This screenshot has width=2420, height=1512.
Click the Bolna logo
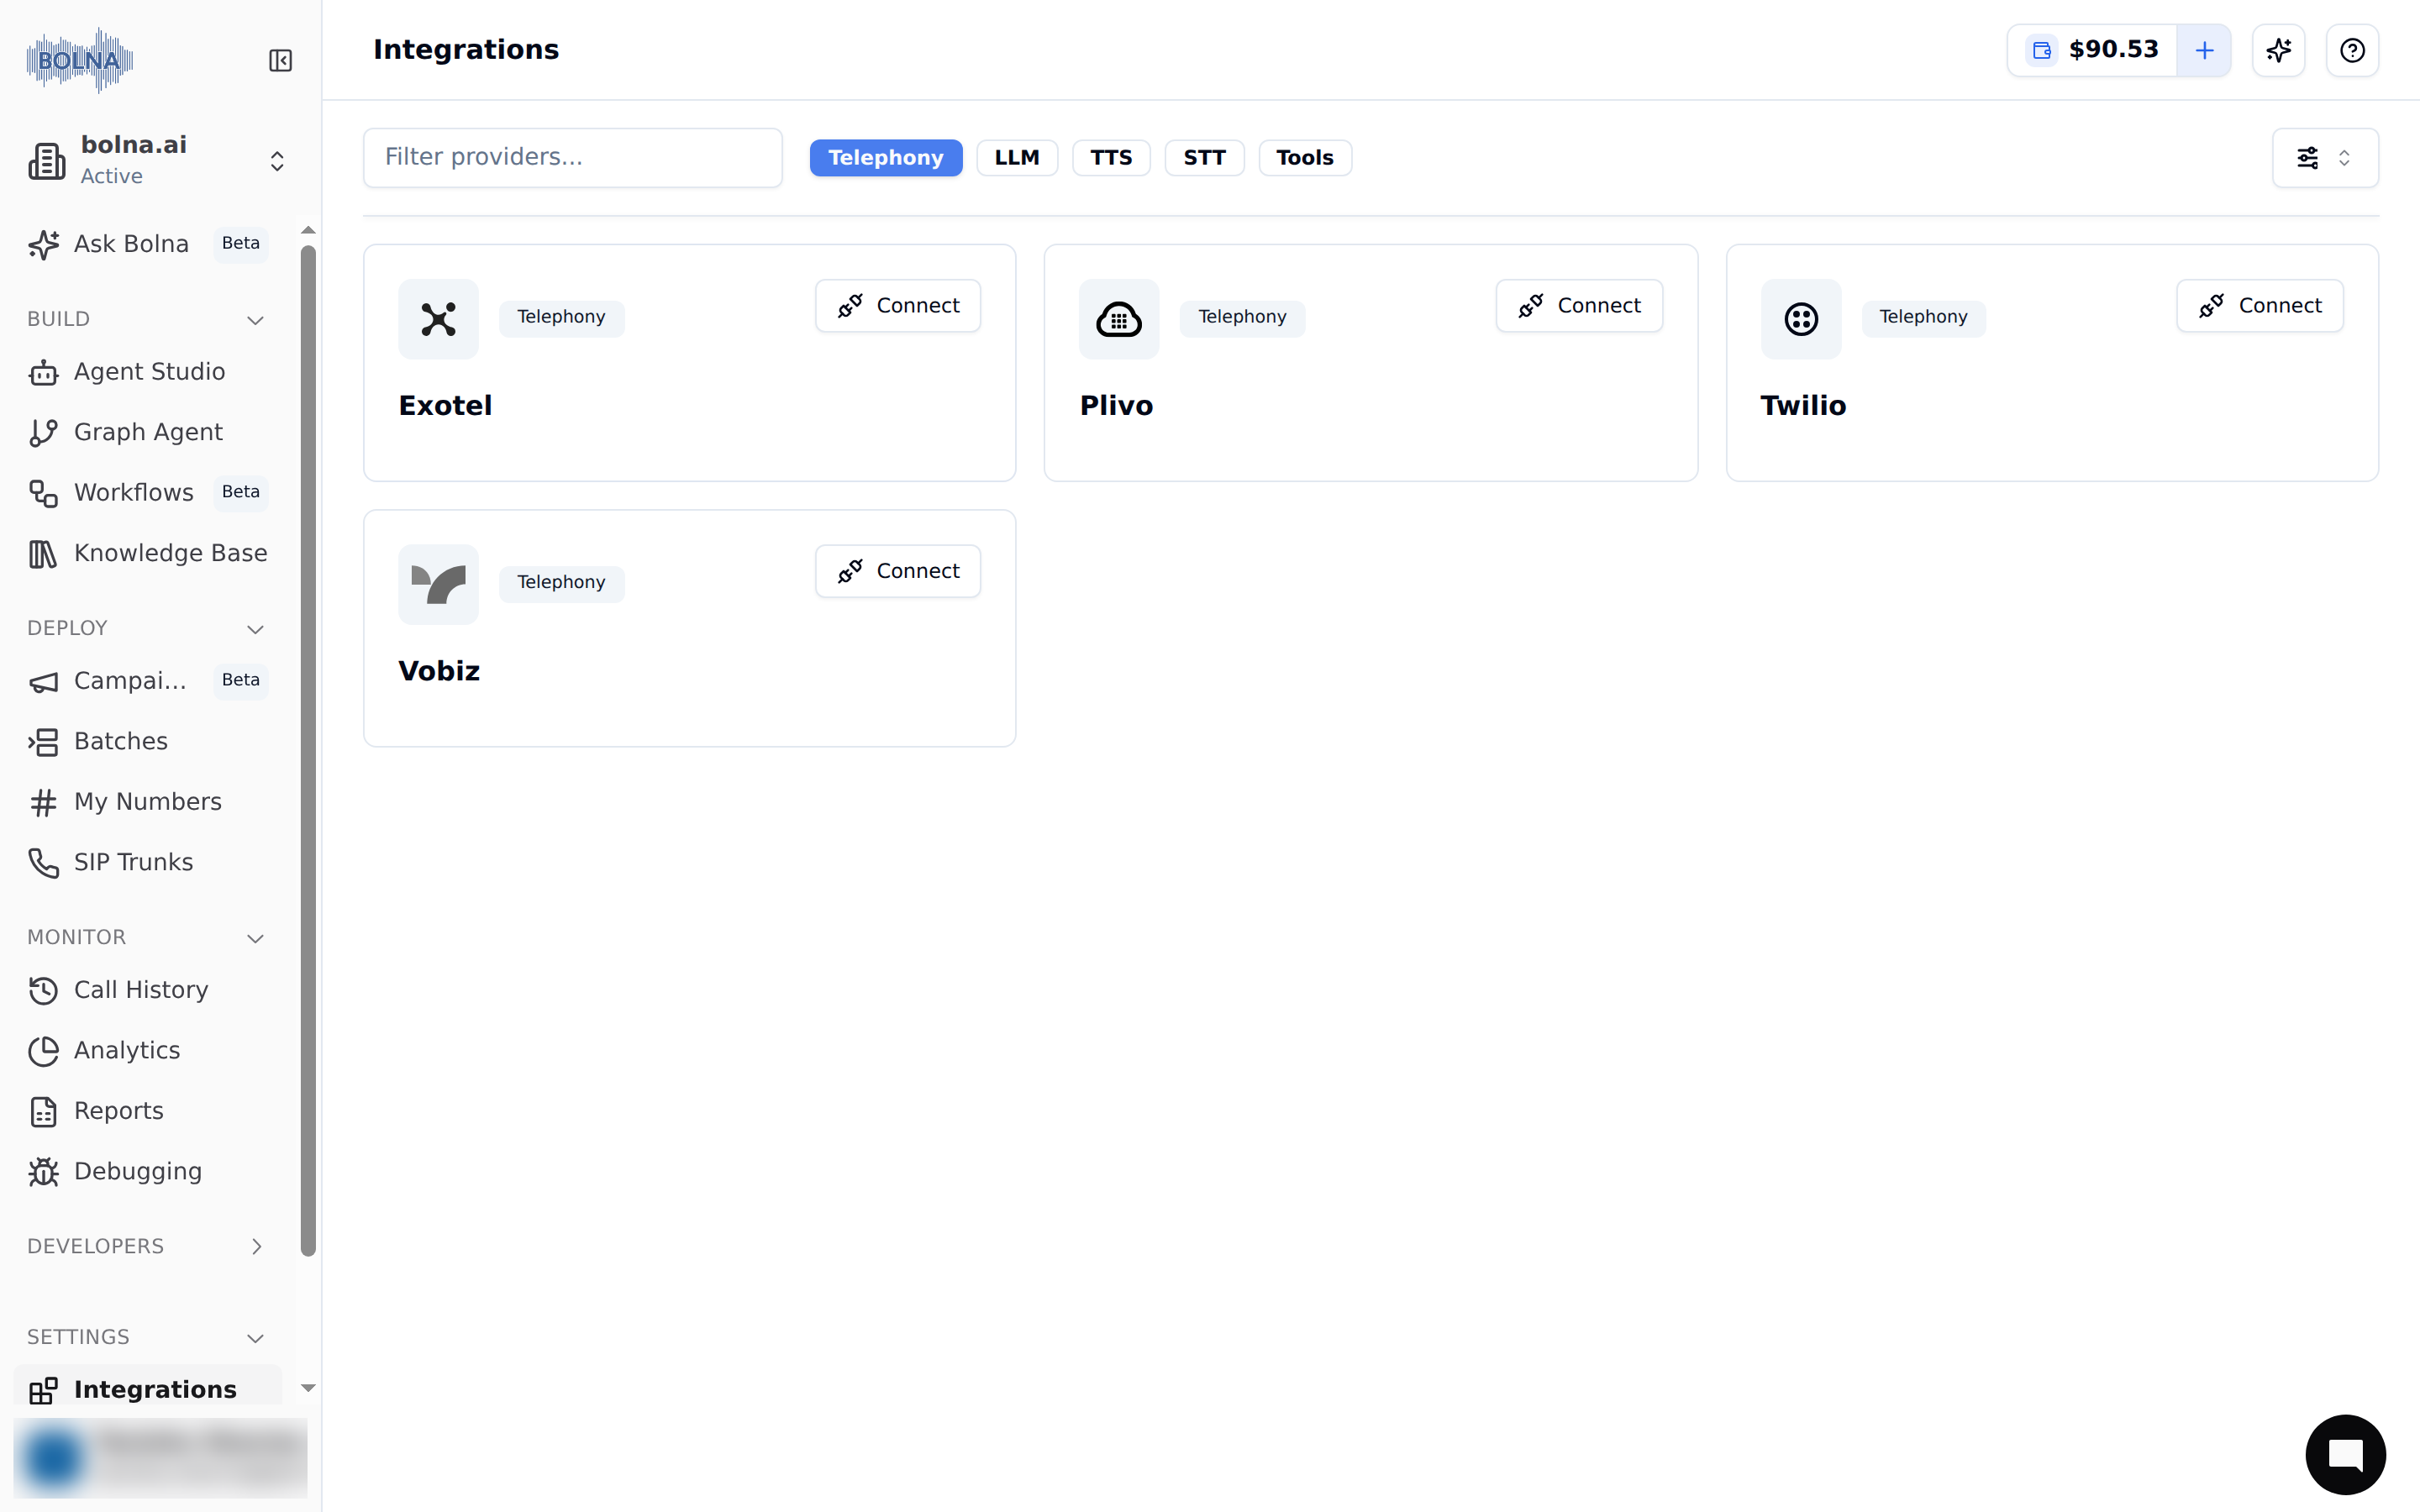click(x=80, y=60)
